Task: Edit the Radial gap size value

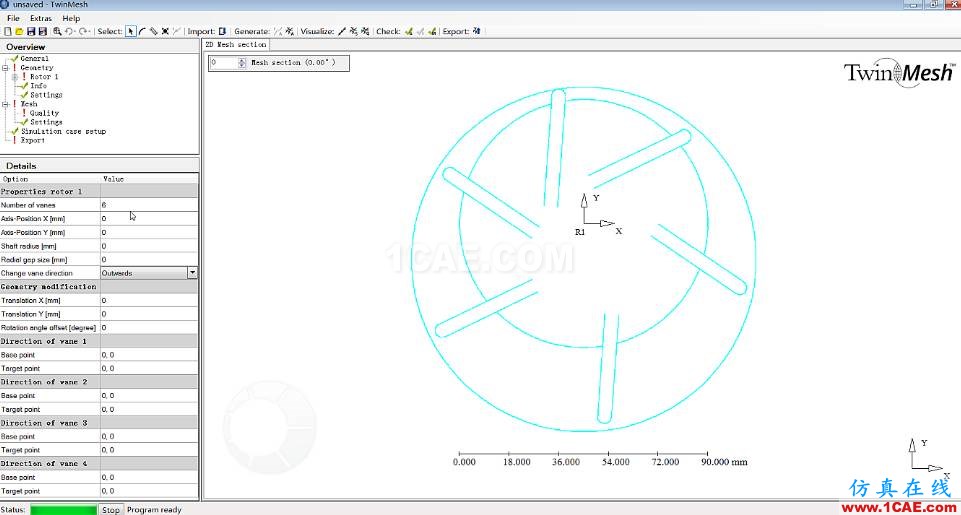Action: pyautogui.click(x=149, y=259)
